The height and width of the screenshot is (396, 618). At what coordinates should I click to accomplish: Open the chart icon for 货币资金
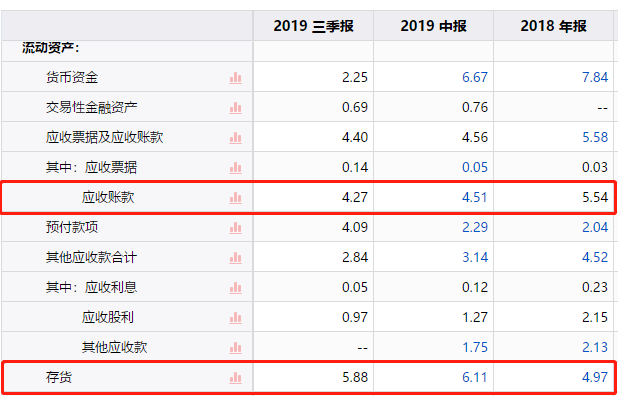coord(235,78)
